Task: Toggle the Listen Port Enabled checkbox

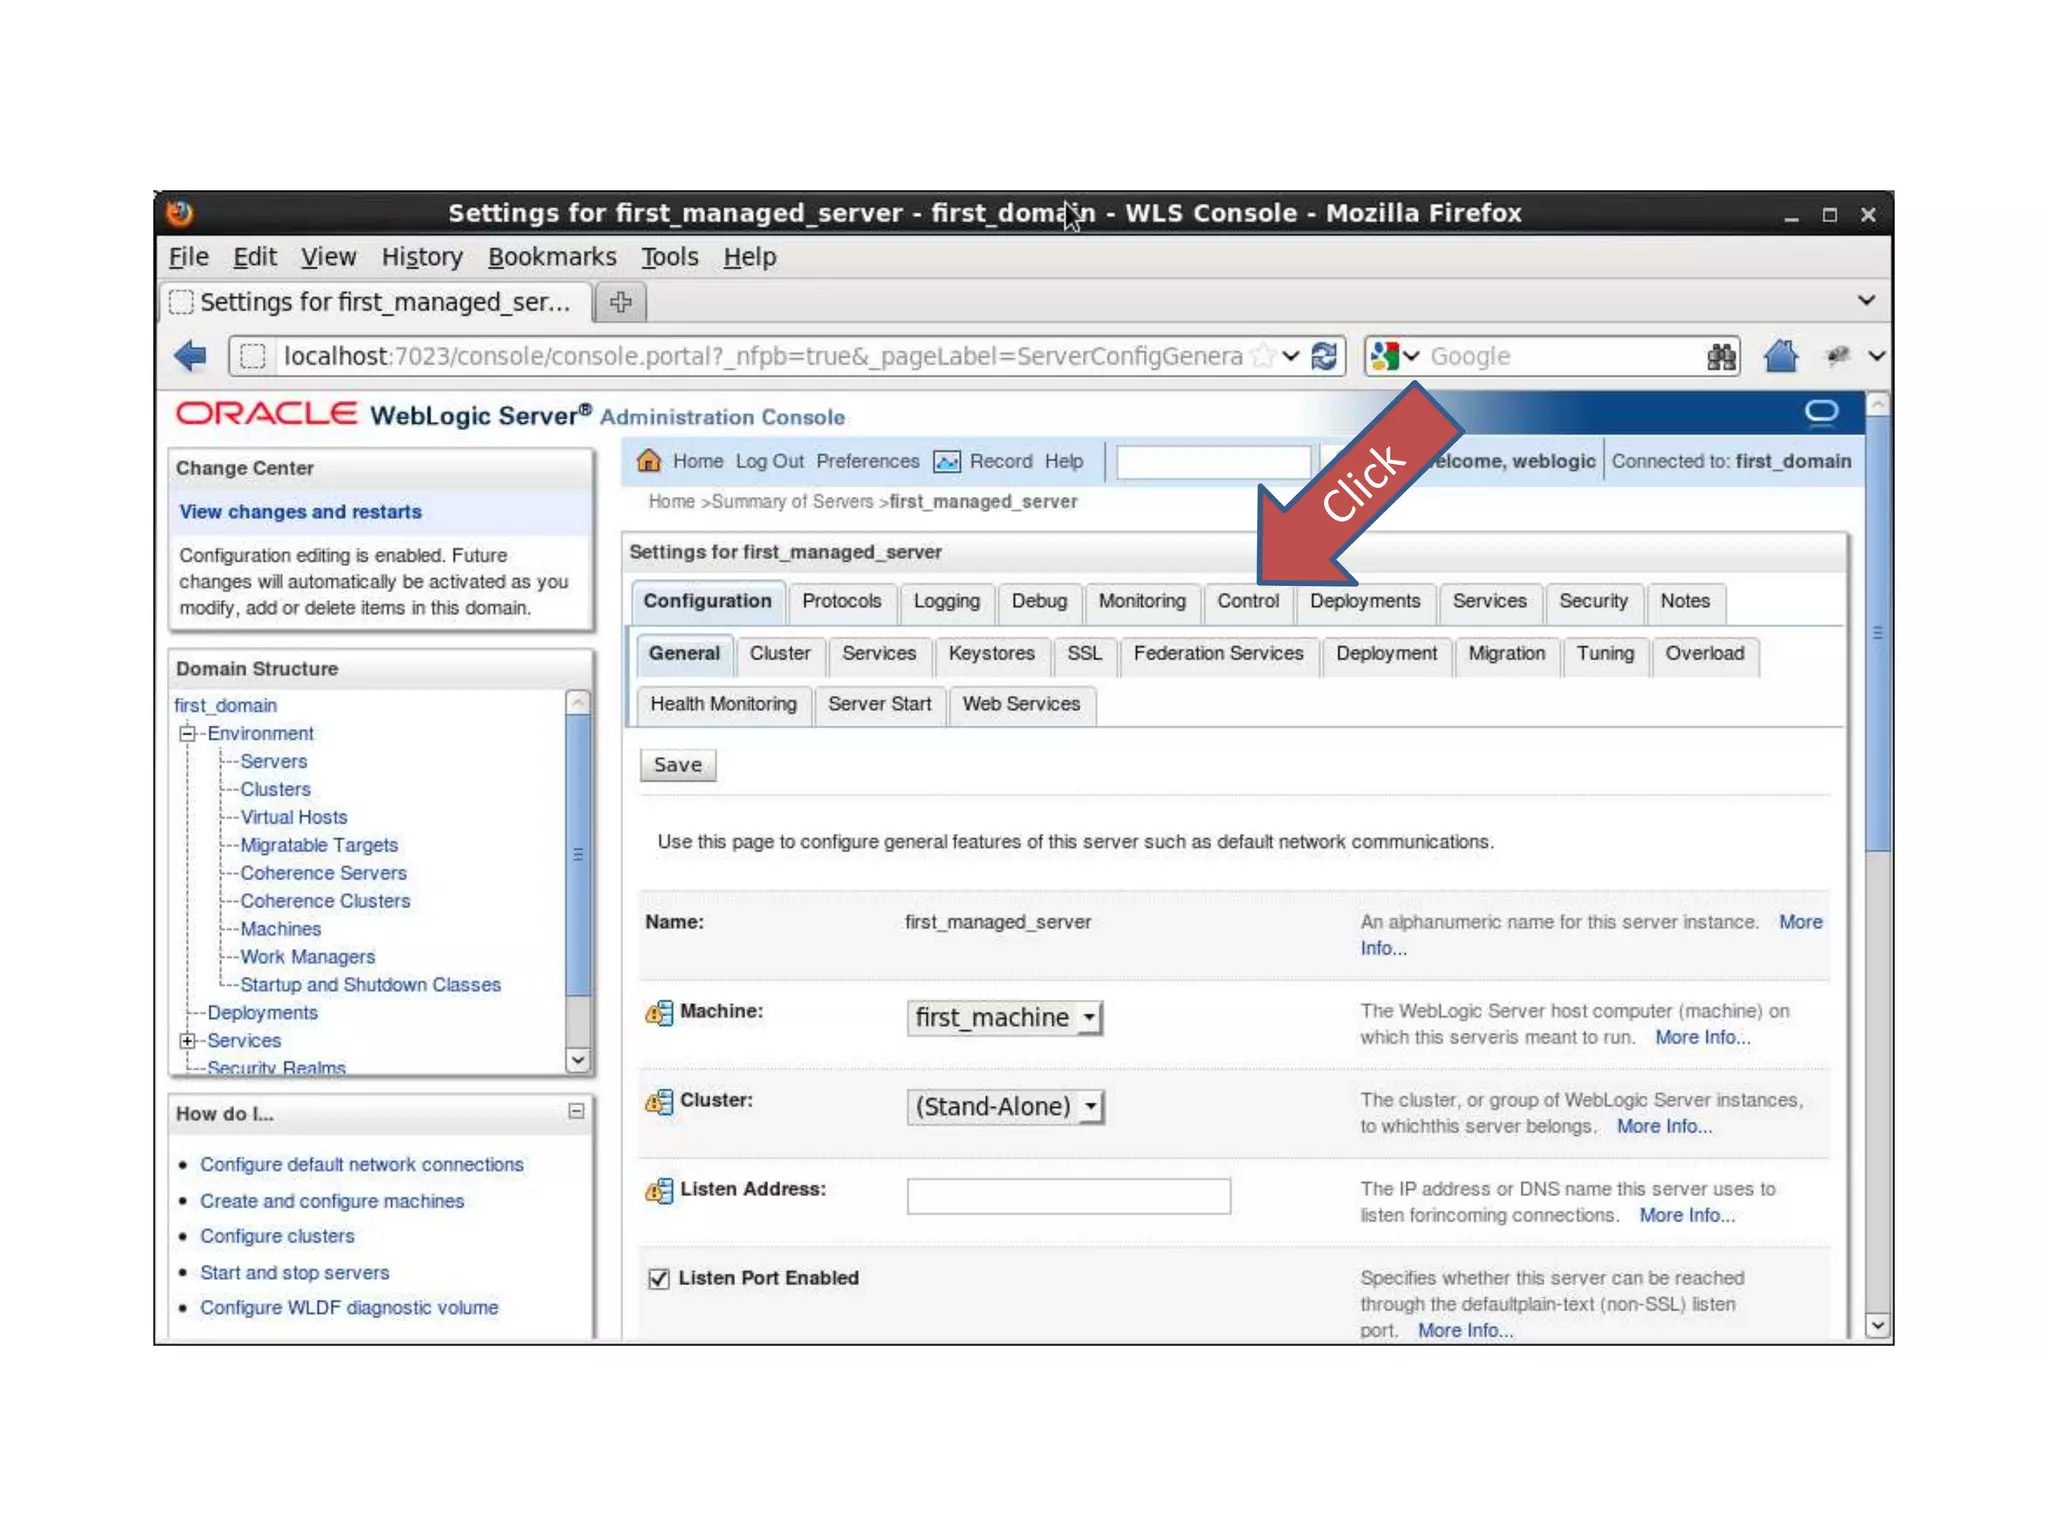Action: 659,1278
